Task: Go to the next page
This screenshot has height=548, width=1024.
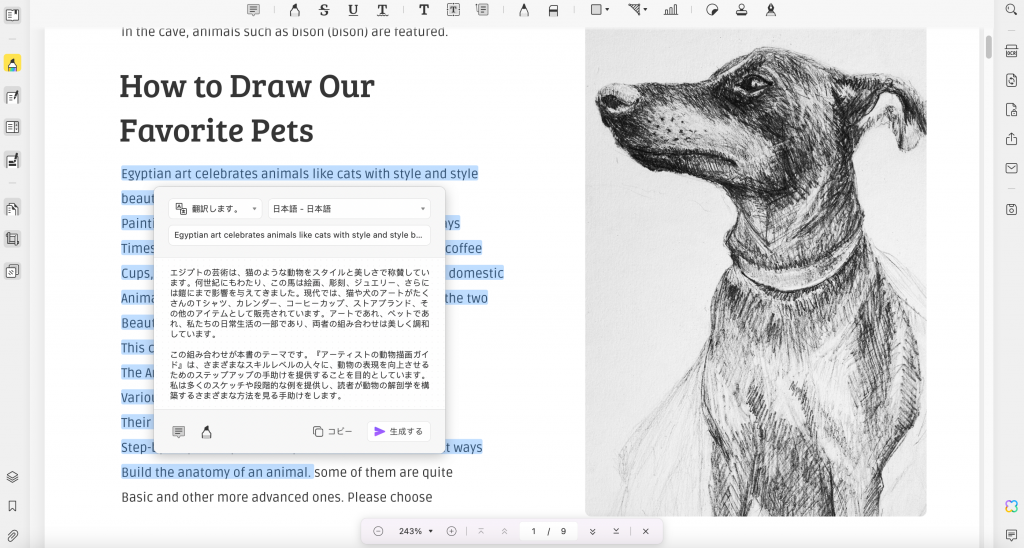Action: pos(592,531)
